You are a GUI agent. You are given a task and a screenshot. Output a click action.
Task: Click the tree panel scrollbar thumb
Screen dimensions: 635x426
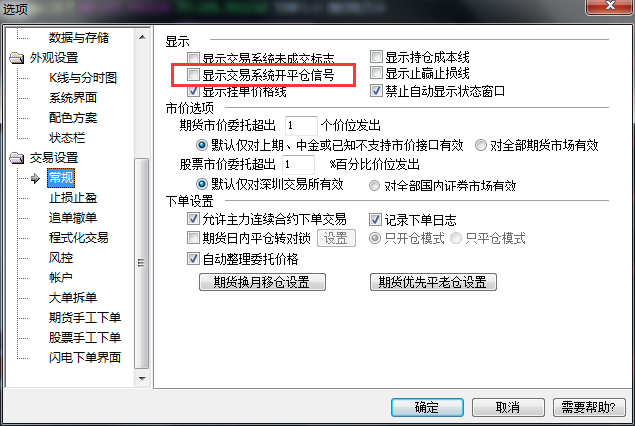pos(142,263)
